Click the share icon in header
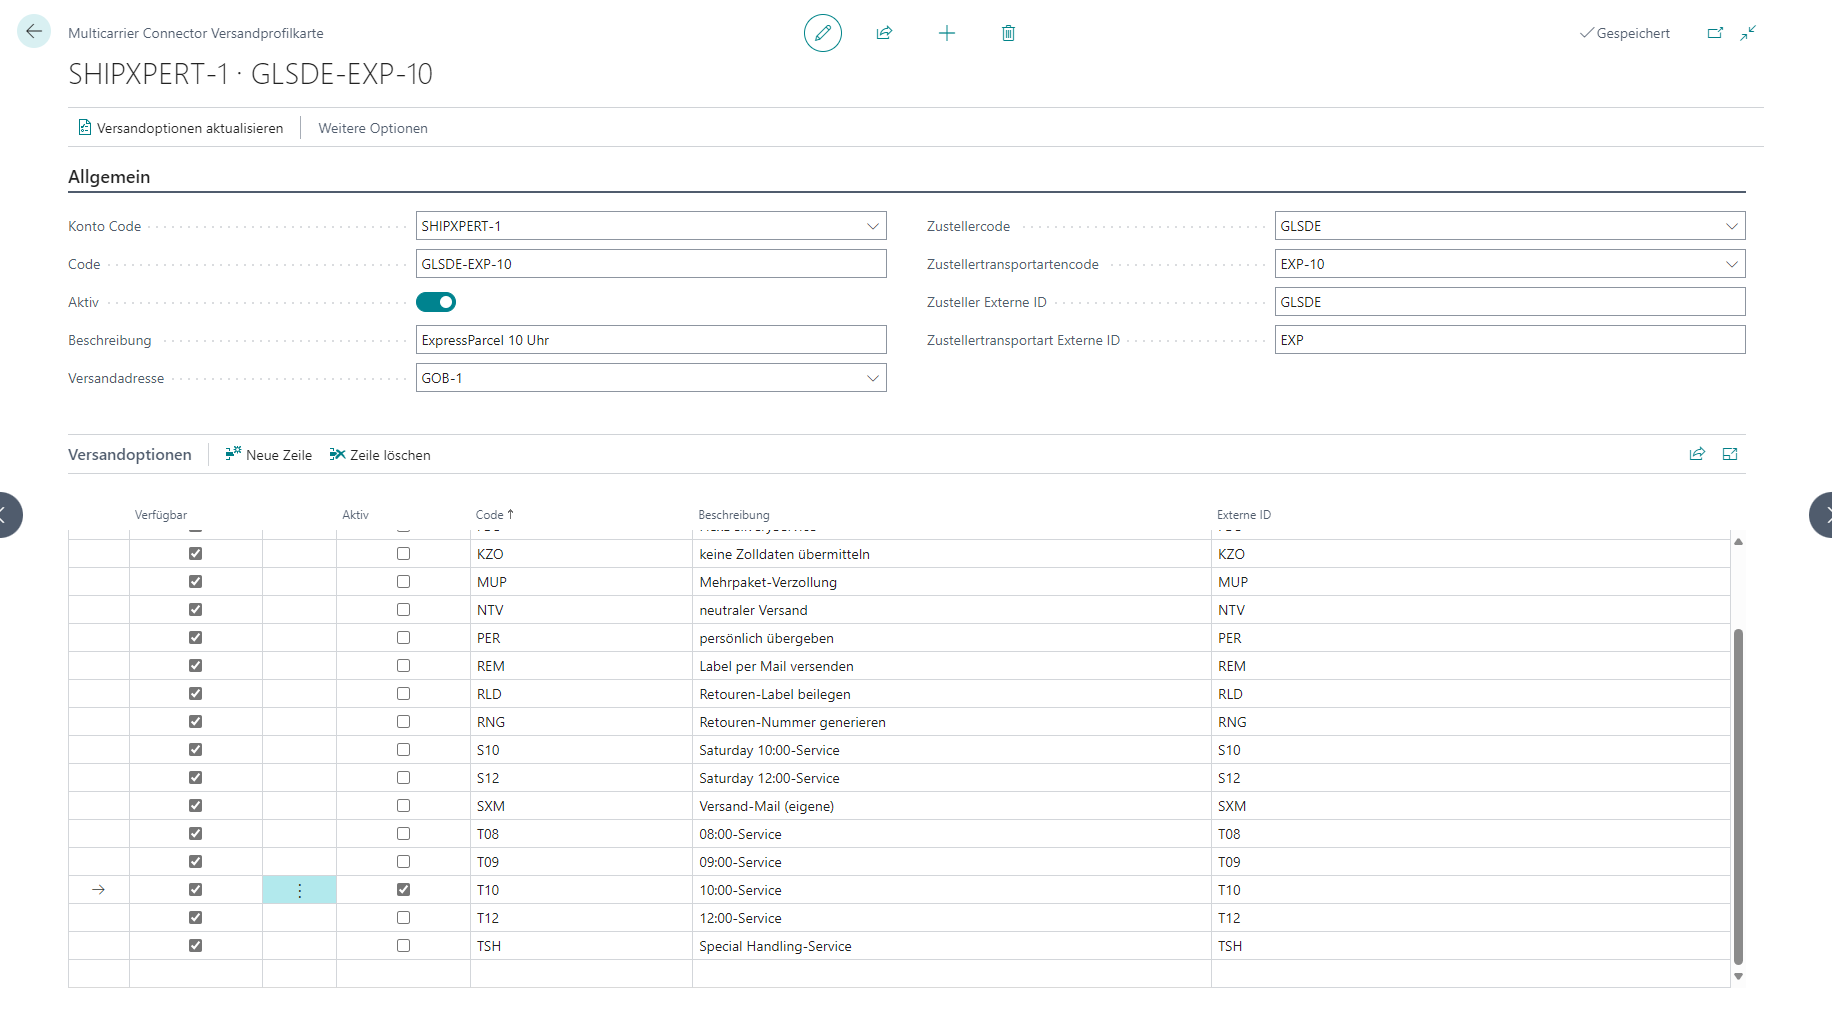The image size is (1832, 1030). click(x=884, y=33)
